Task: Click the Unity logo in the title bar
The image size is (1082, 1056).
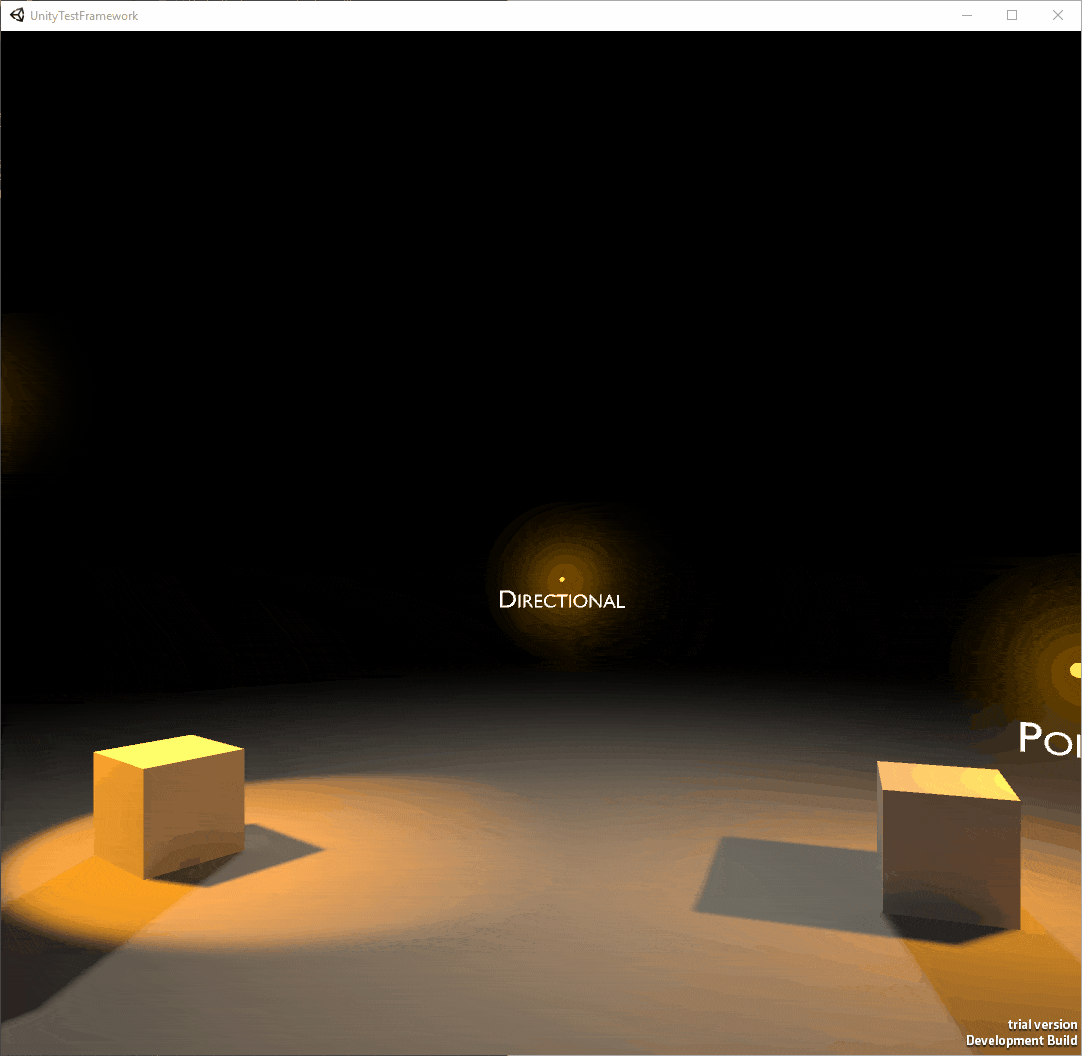Action: pos(17,15)
